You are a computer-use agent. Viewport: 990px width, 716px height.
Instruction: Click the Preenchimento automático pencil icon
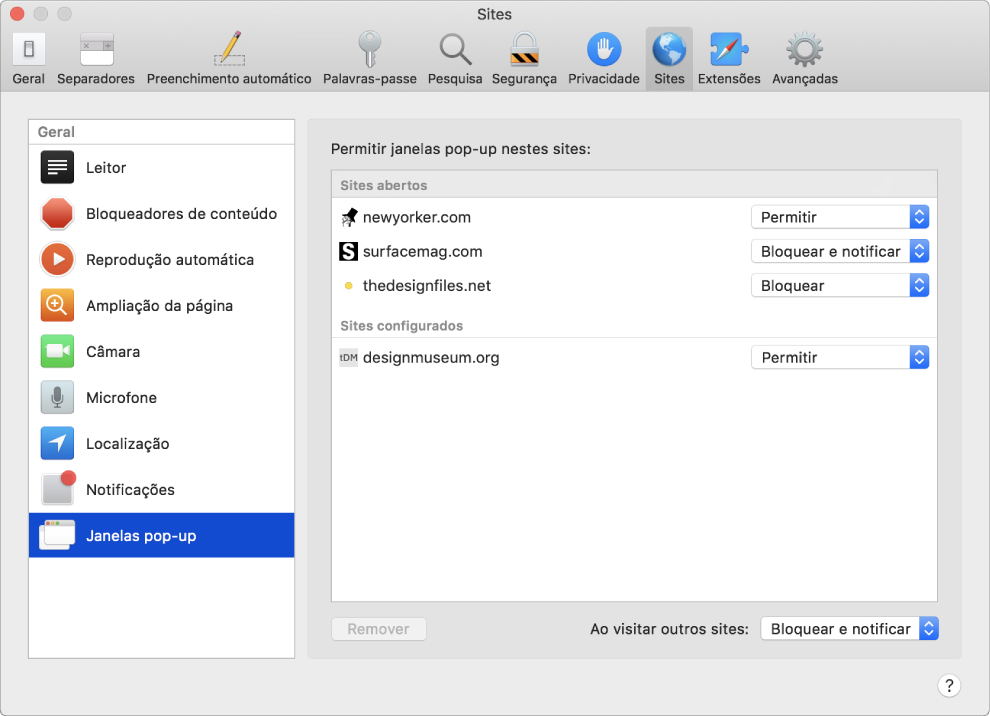(x=230, y=49)
